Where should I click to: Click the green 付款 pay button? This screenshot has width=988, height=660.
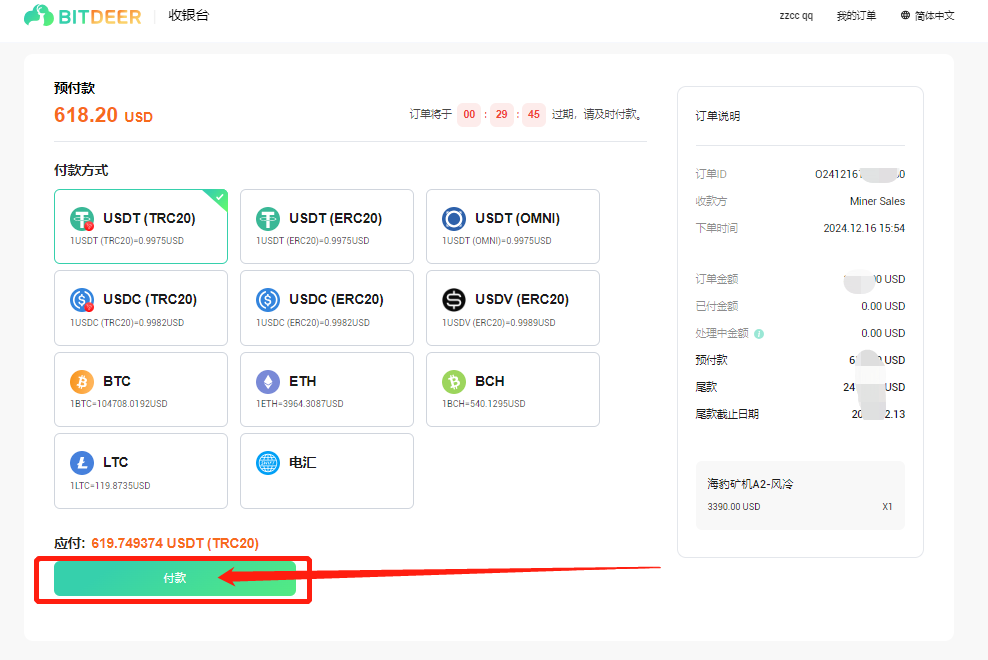pyautogui.click(x=175, y=578)
